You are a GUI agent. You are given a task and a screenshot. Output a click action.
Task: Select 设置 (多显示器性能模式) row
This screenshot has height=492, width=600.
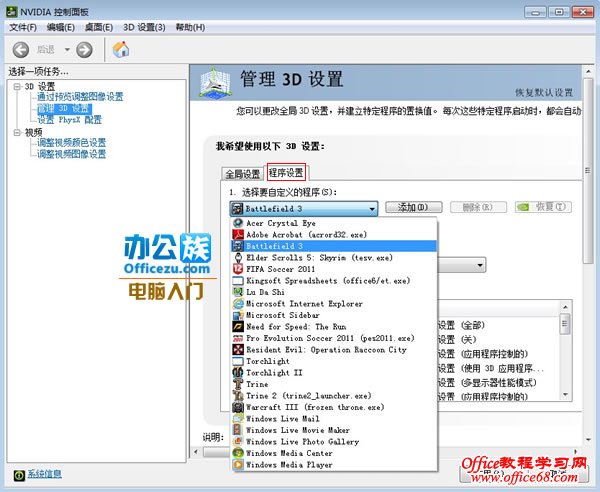(x=487, y=383)
